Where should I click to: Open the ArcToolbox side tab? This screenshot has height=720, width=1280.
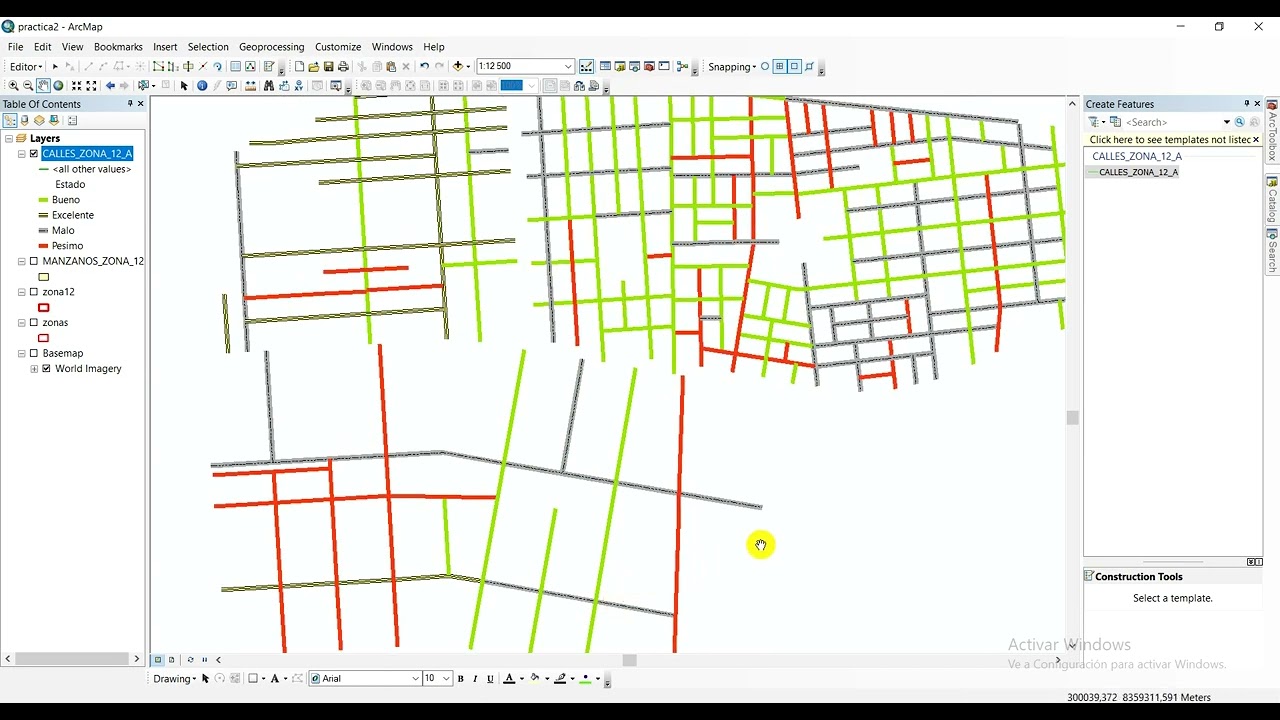pyautogui.click(x=1272, y=130)
